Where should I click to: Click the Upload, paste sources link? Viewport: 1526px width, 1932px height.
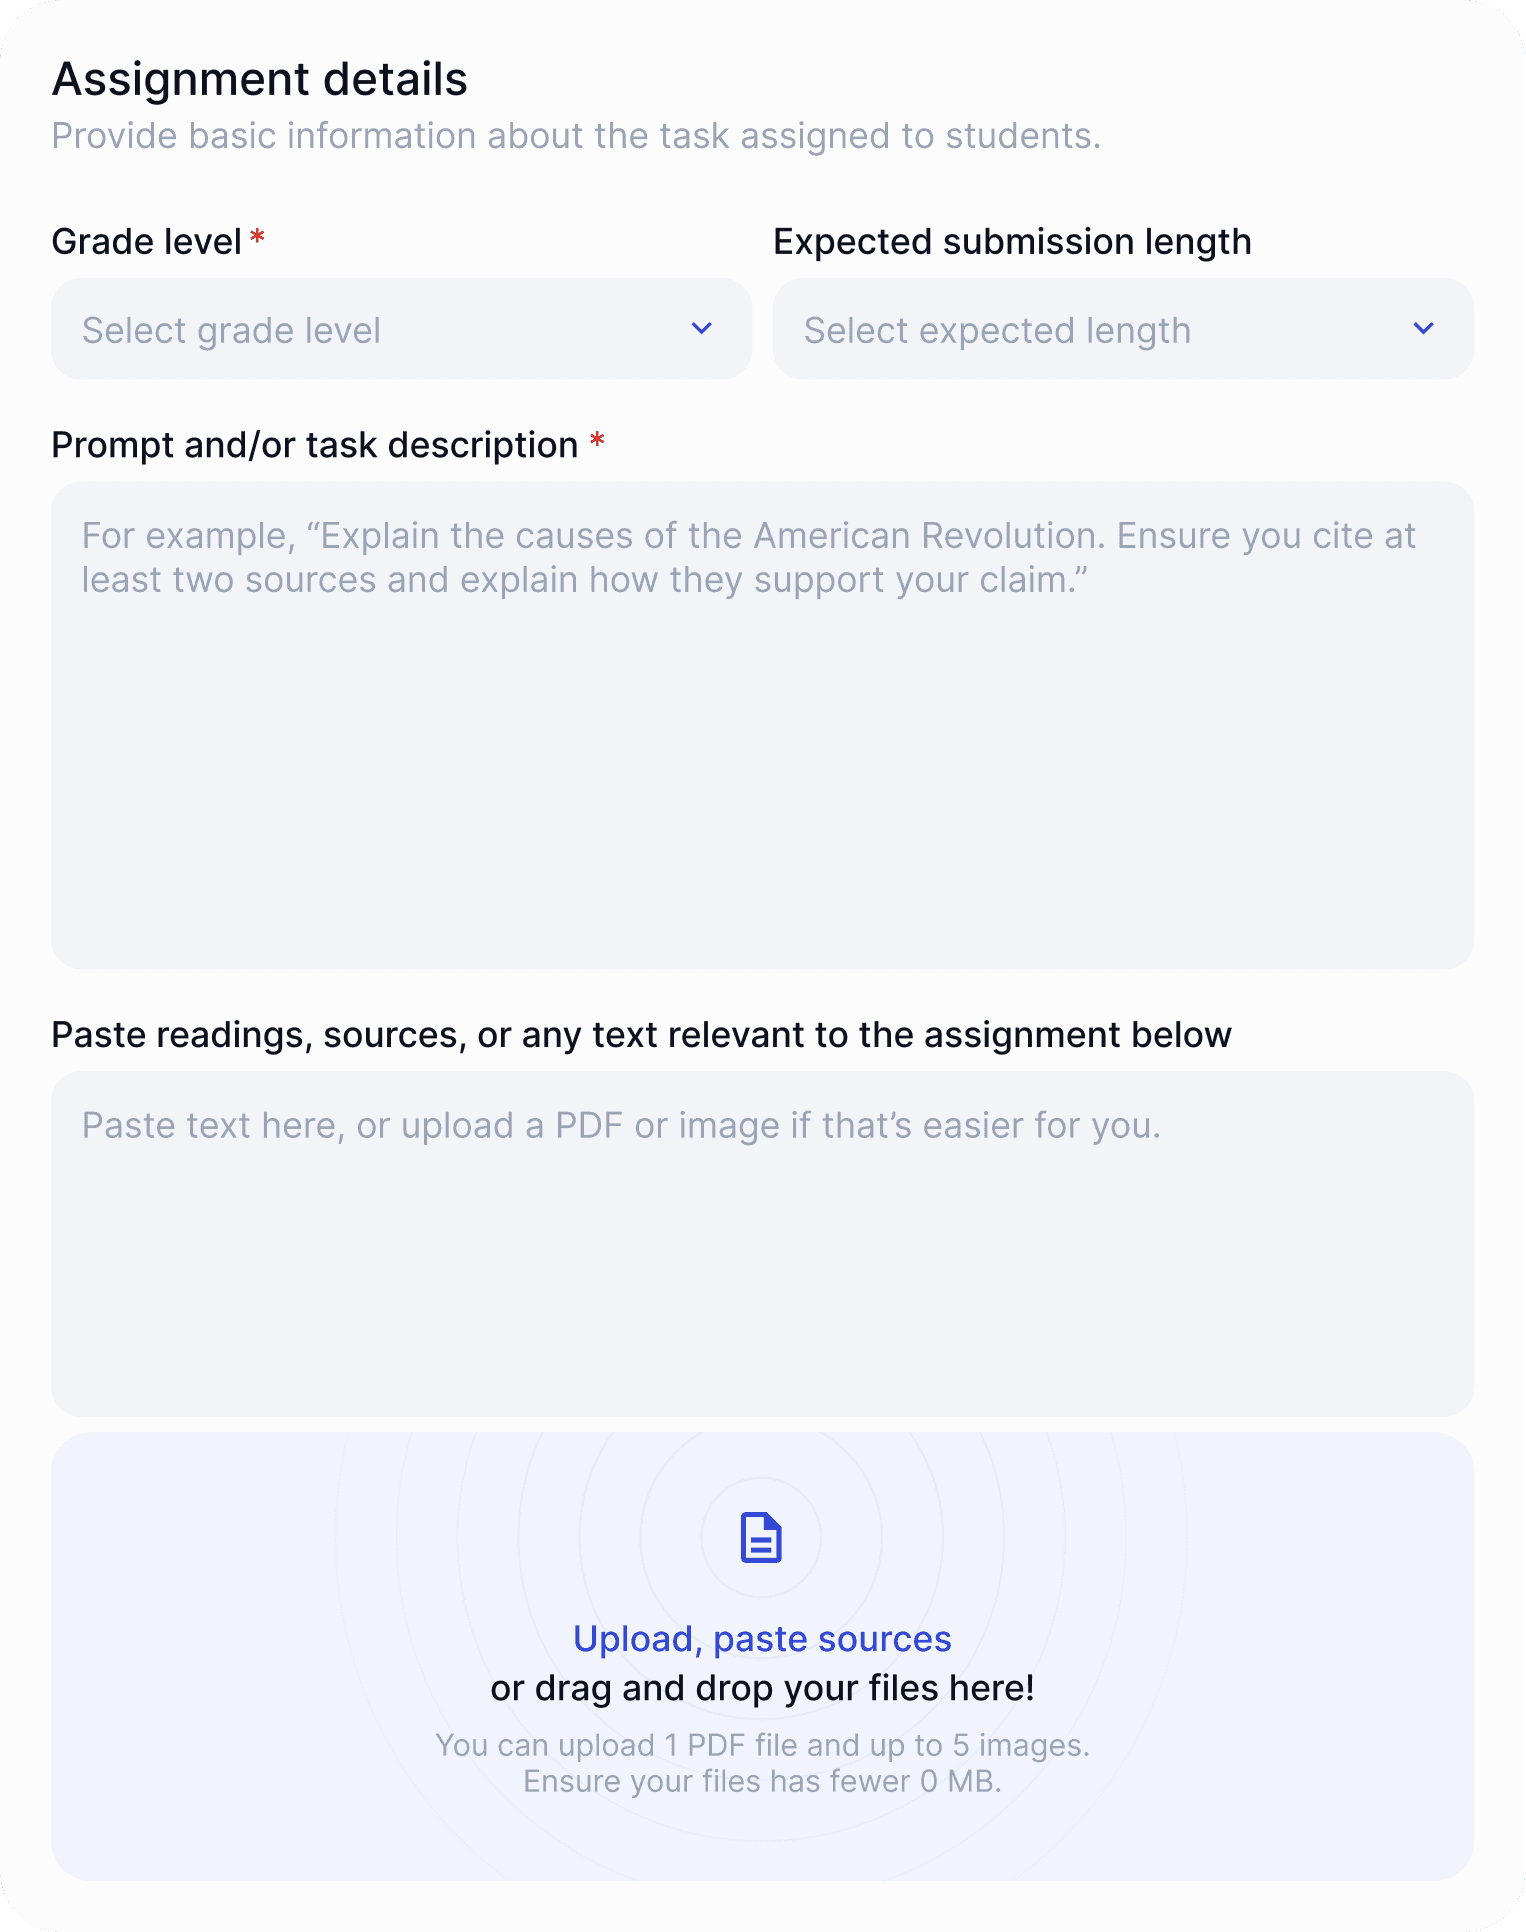[x=762, y=1638]
